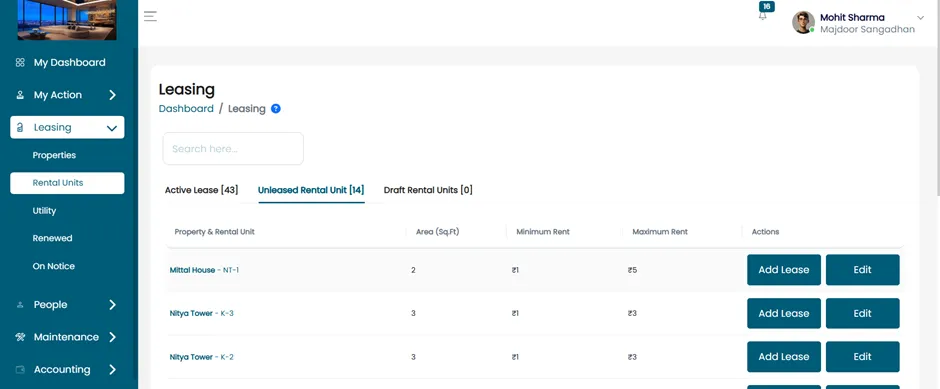Click the Property & Rental Unit column header
This screenshot has height=389, width=940.
(215, 231)
